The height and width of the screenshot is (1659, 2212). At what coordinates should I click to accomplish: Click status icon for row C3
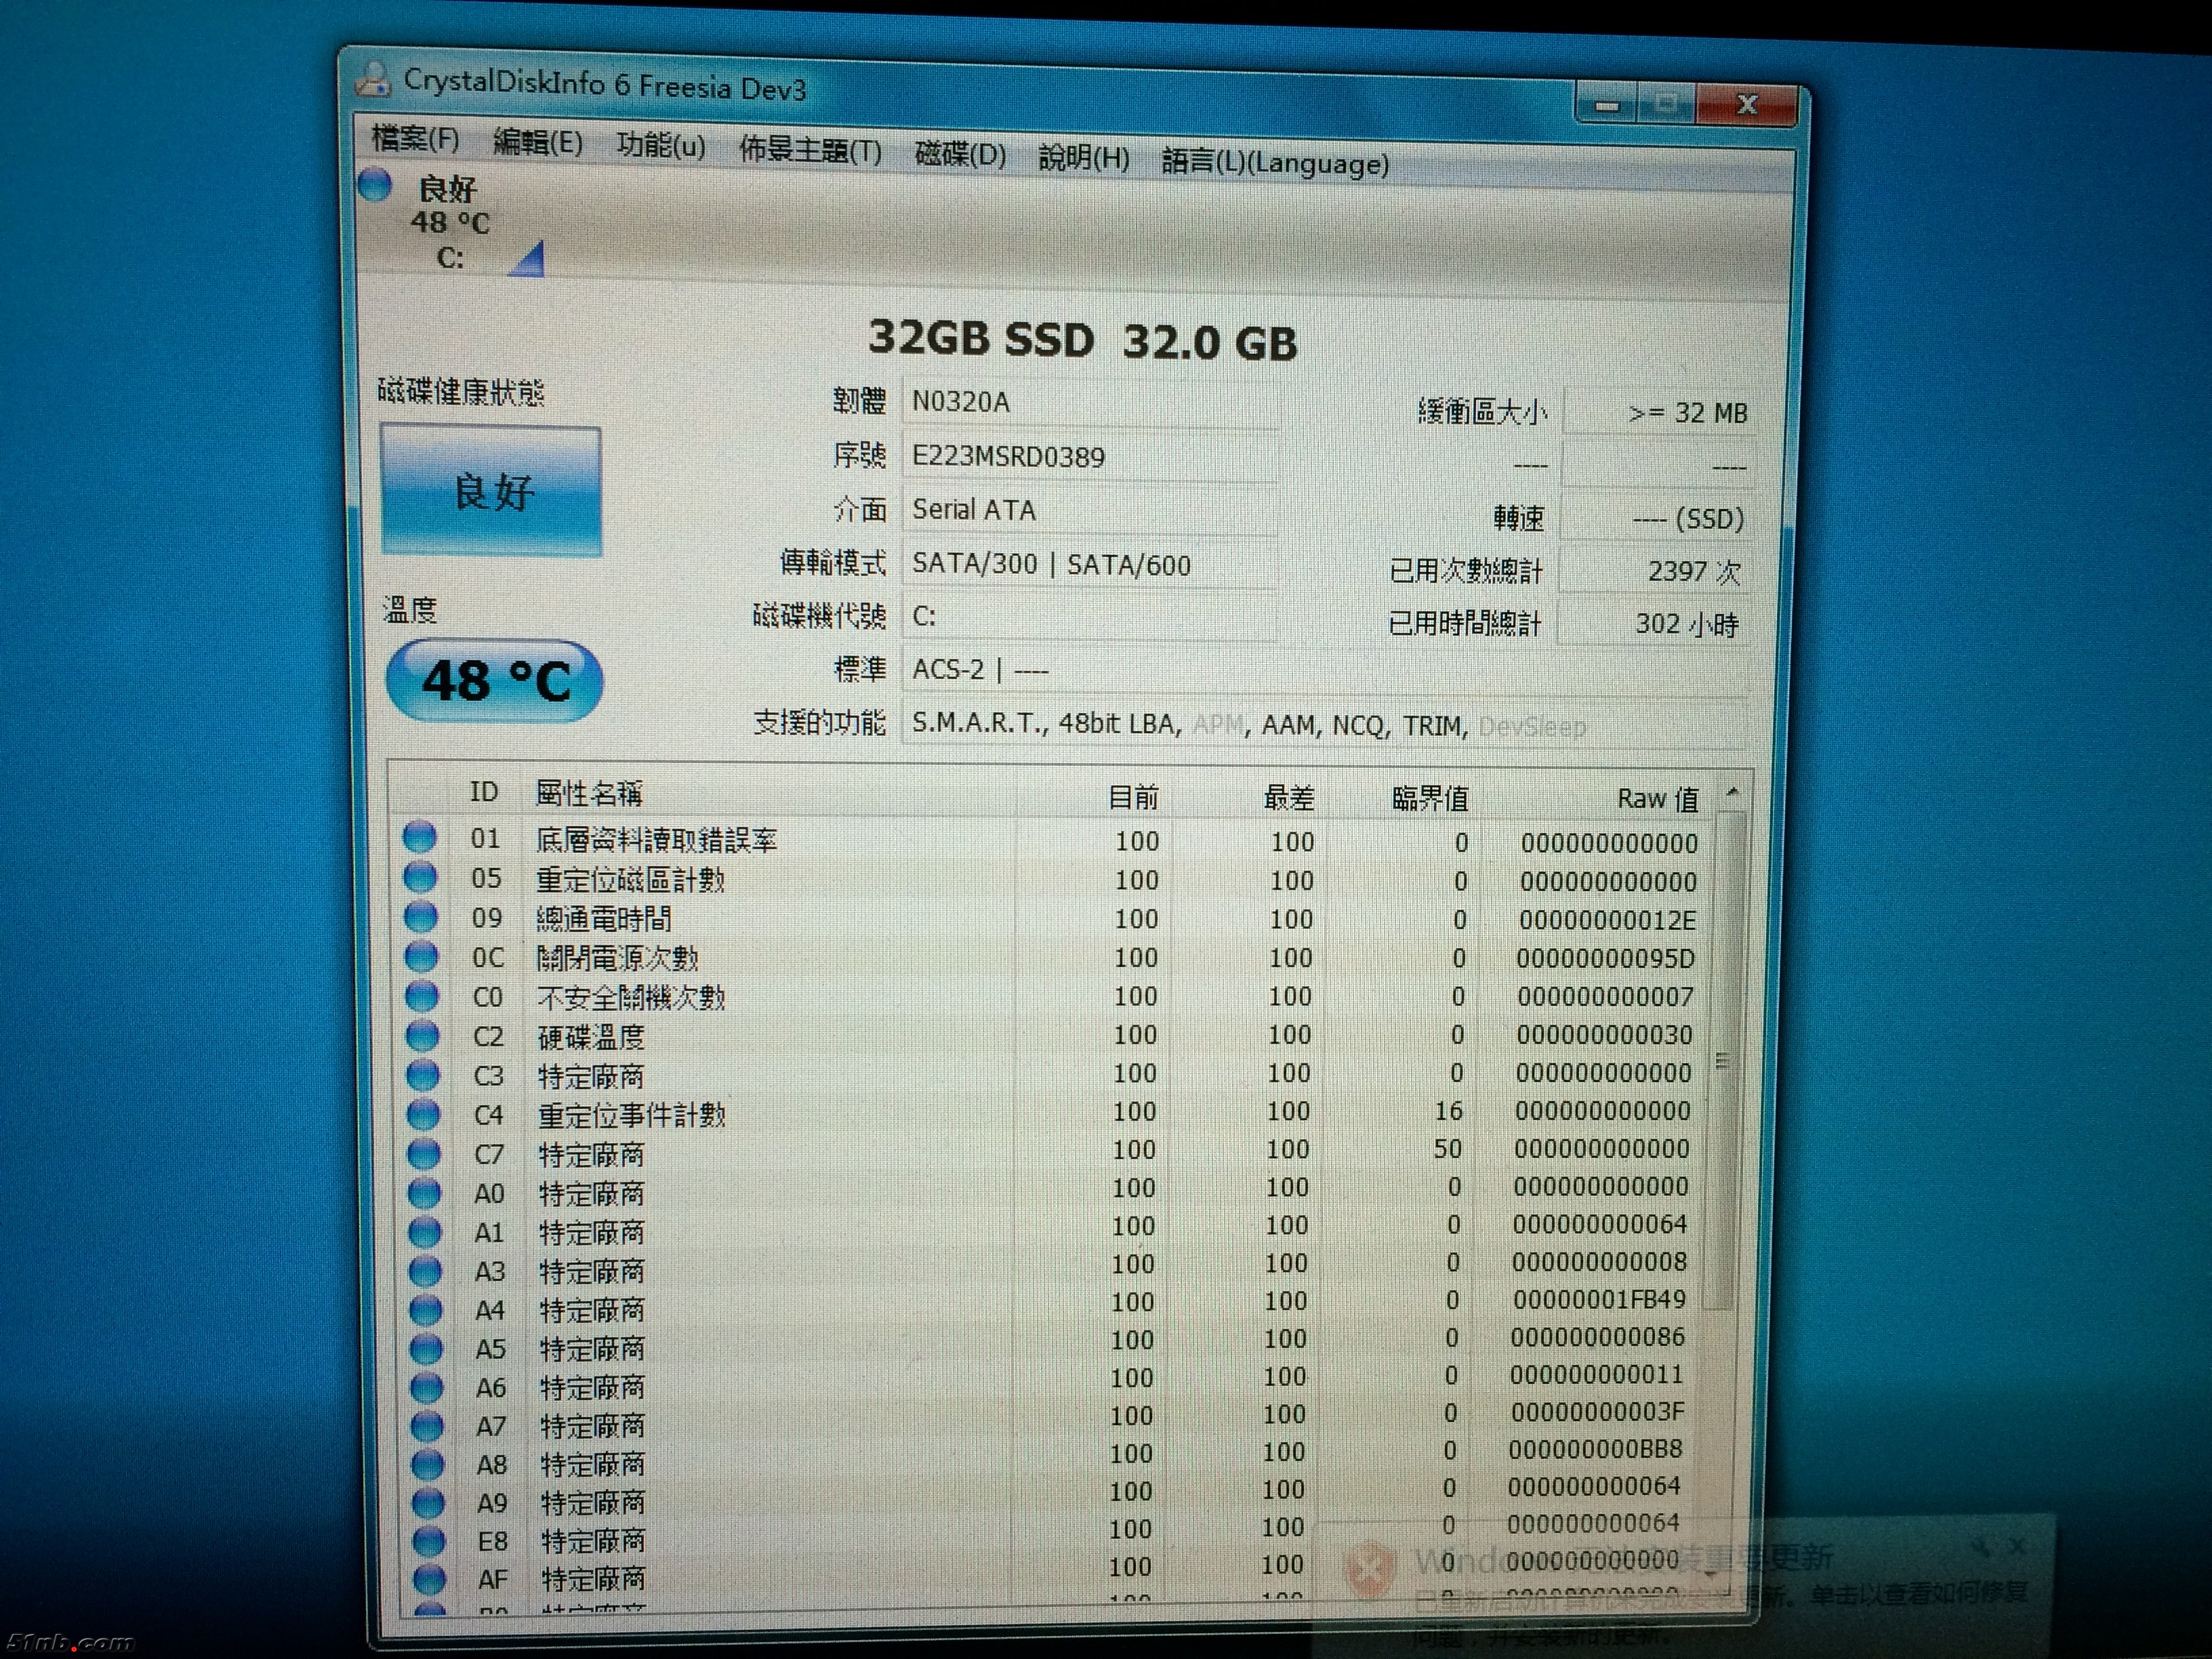pos(423,1075)
